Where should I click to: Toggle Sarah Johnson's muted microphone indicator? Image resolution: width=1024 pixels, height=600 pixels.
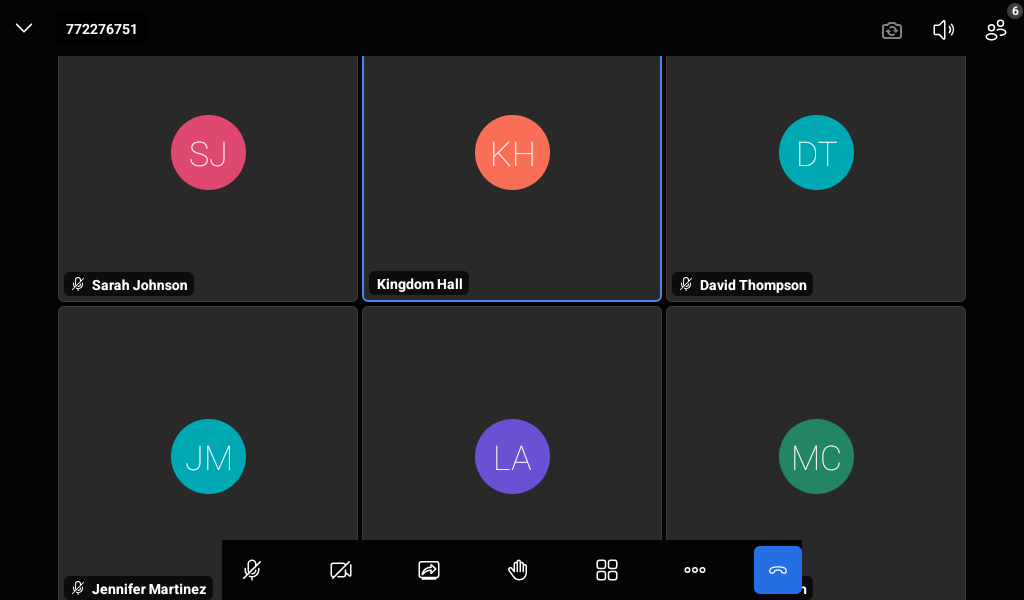[x=78, y=284]
